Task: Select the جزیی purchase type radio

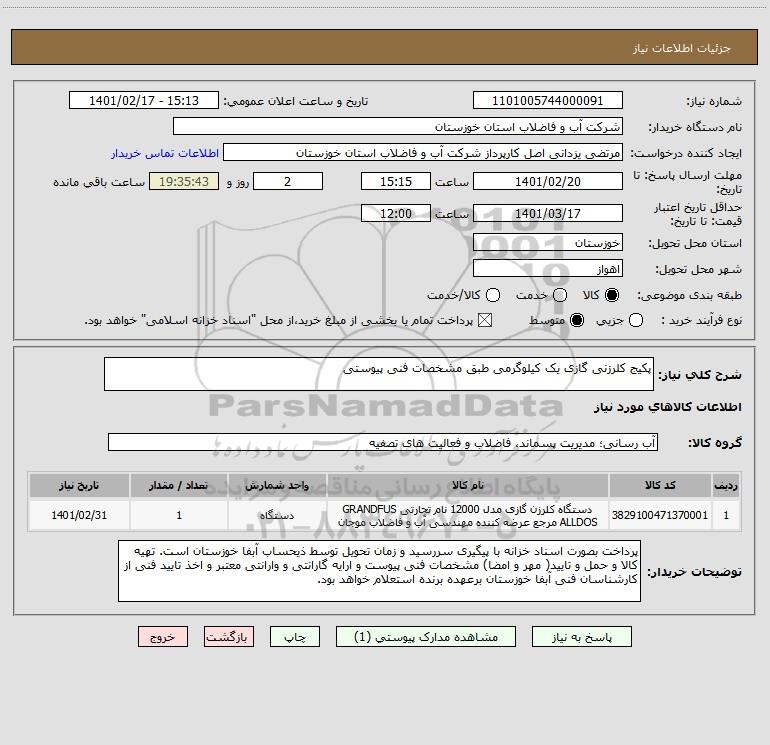Action: 635,320
